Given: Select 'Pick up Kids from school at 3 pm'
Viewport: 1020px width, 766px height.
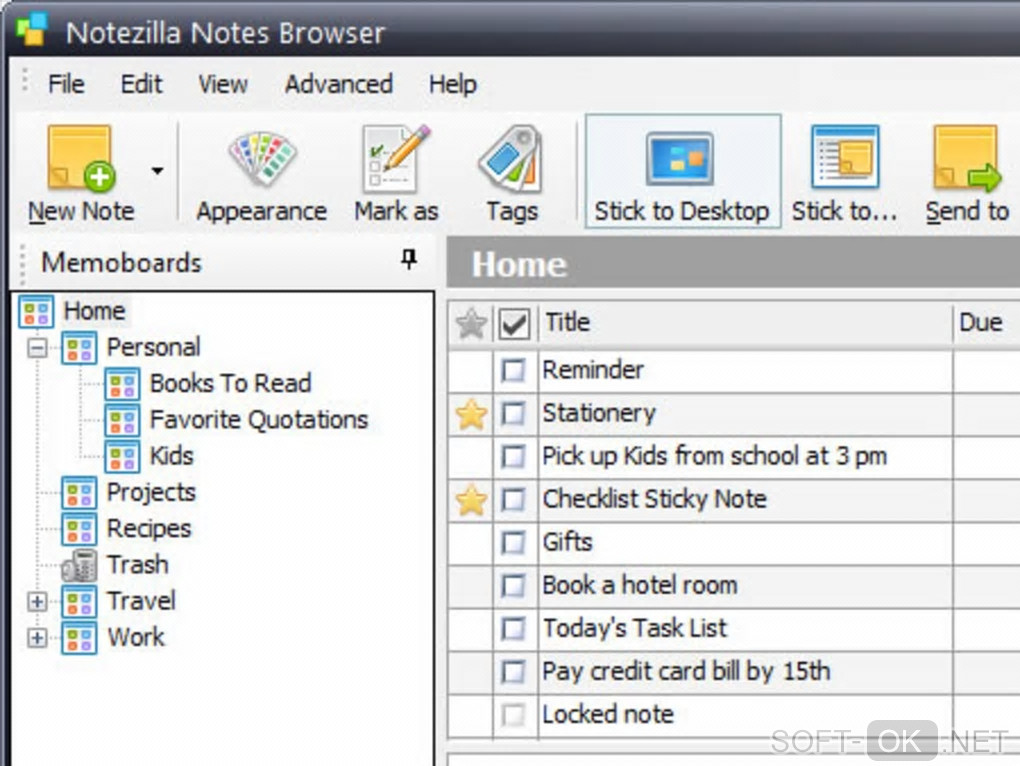Looking at the screenshot, I should [x=714, y=456].
